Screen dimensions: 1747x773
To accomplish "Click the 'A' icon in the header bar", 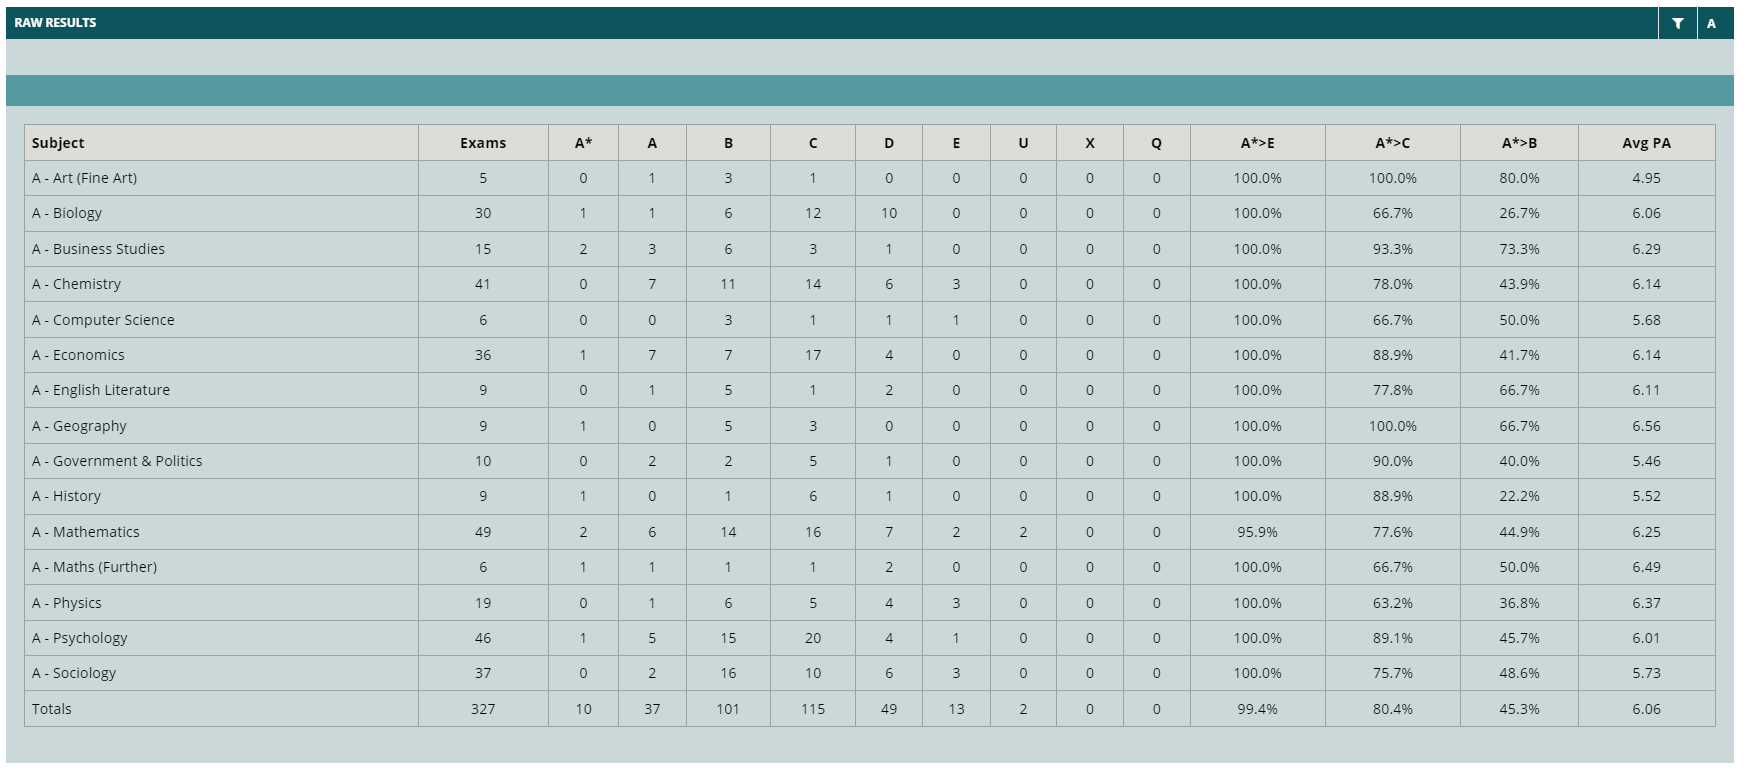I will coord(1712,23).
